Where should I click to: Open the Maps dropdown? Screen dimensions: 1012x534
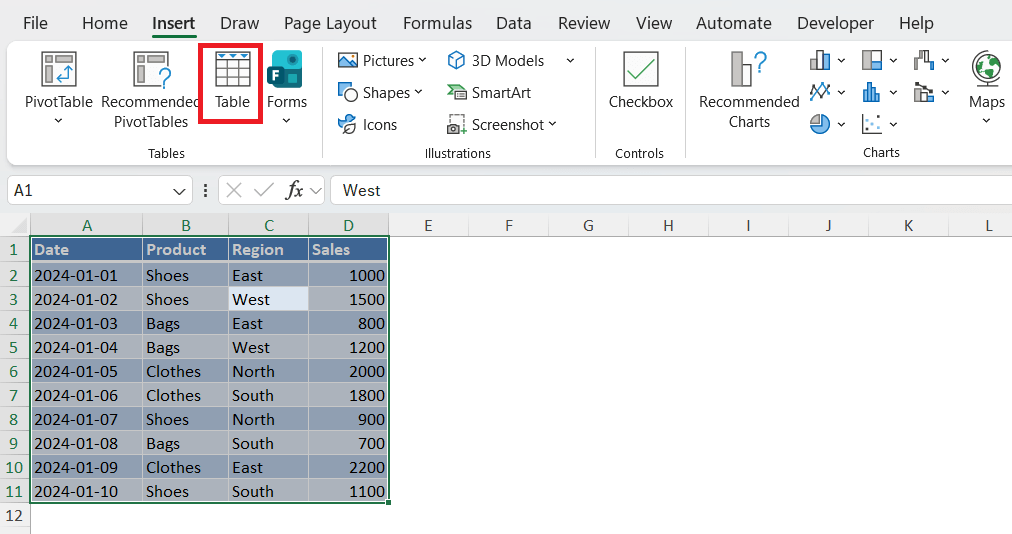[986, 120]
